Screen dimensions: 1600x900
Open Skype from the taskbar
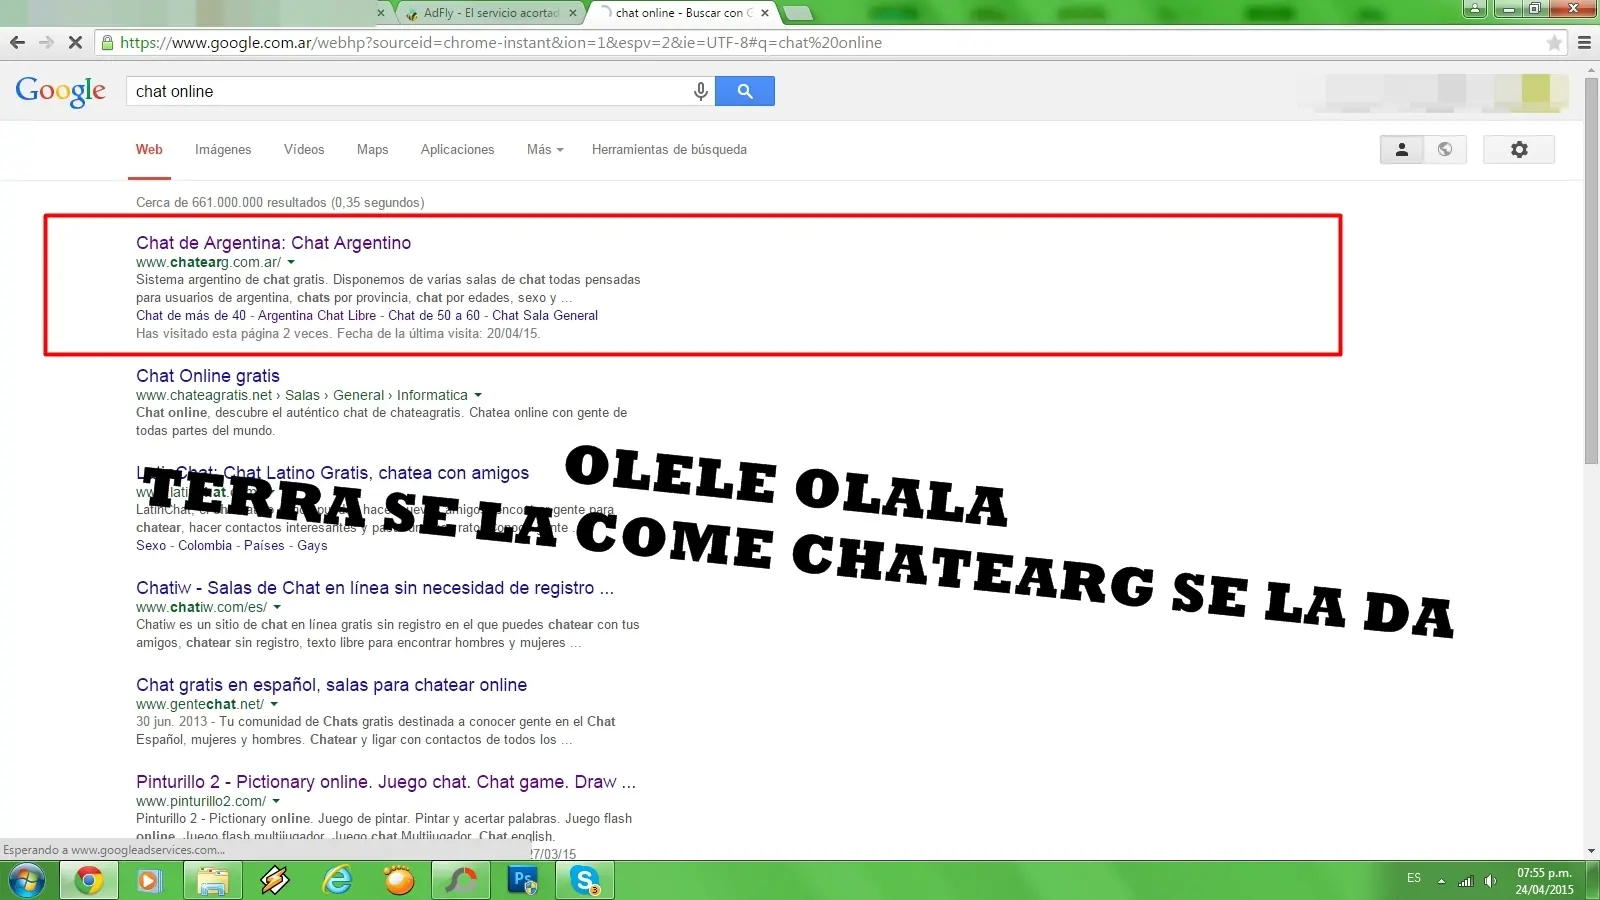[585, 881]
